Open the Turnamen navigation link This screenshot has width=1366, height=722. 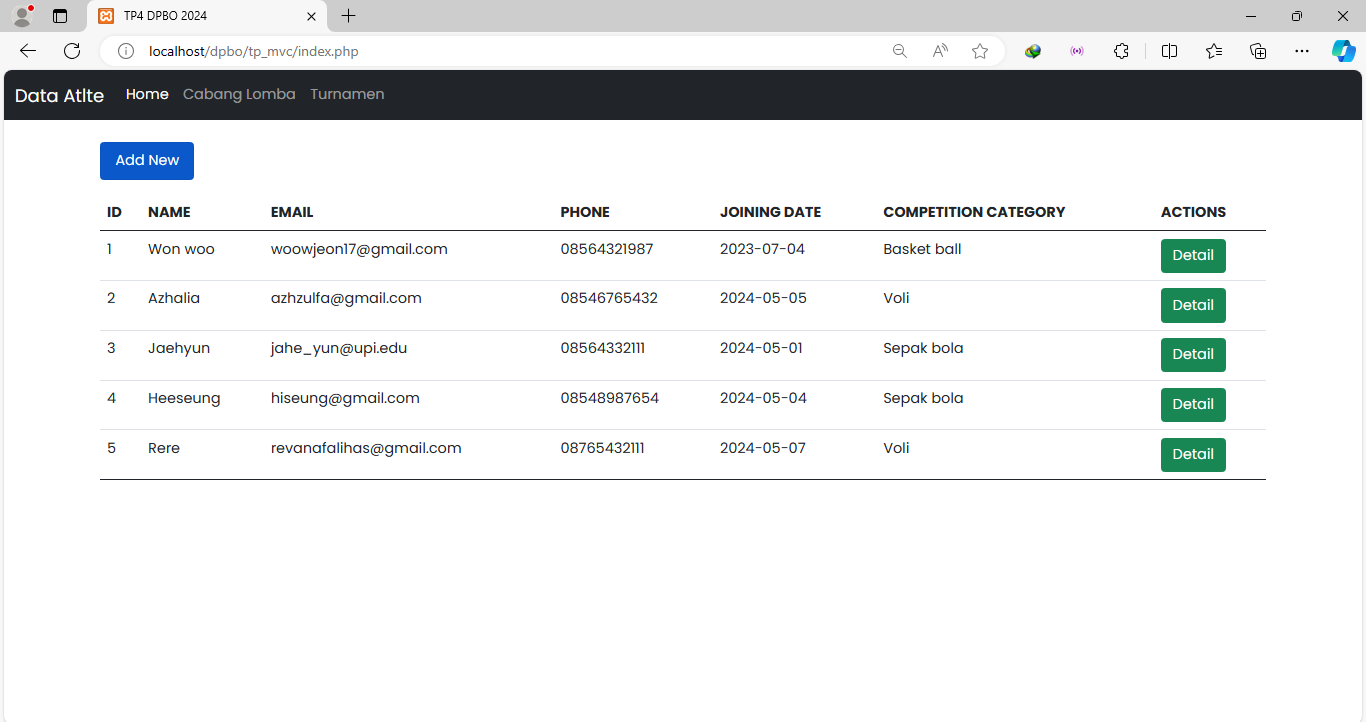pos(347,94)
